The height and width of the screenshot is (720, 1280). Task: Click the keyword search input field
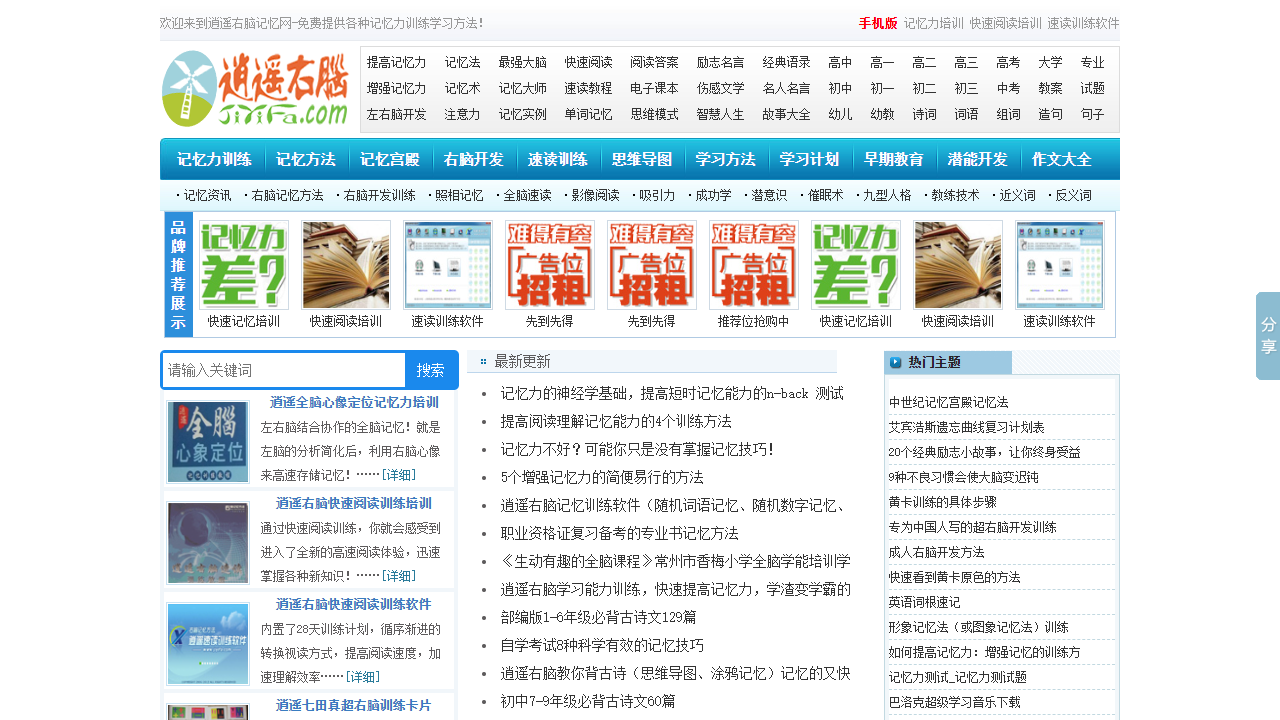click(284, 370)
